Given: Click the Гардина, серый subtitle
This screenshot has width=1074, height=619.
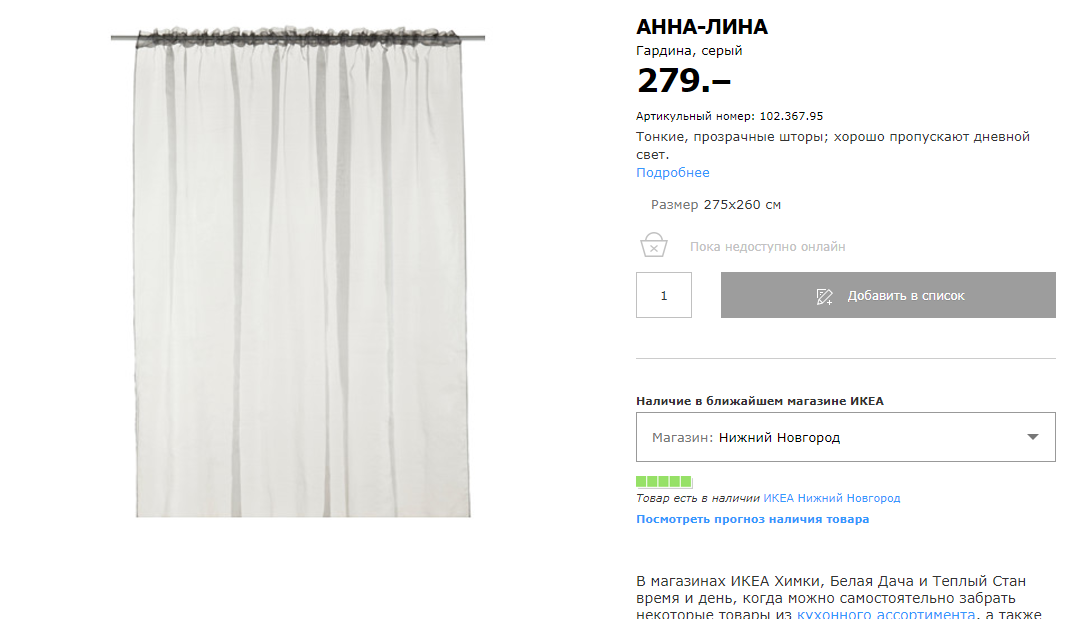Looking at the screenshot, I should tap(689, 51).
